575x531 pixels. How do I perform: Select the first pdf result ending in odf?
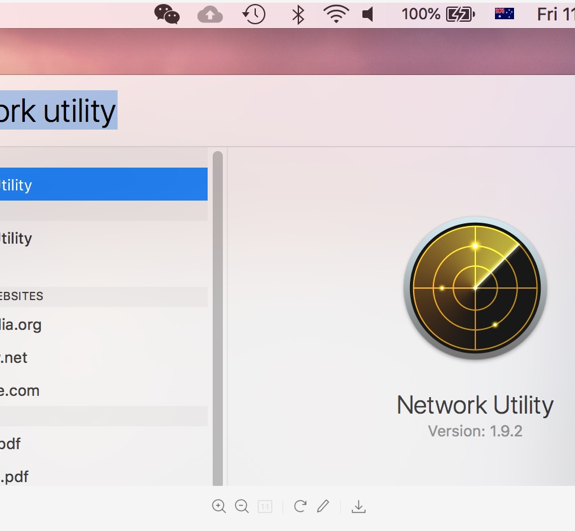104,443
